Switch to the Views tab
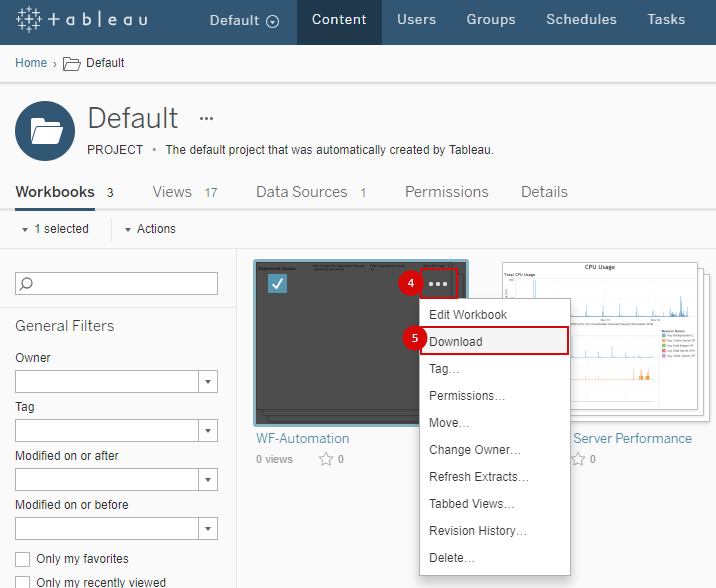 [x=172, y=192]
